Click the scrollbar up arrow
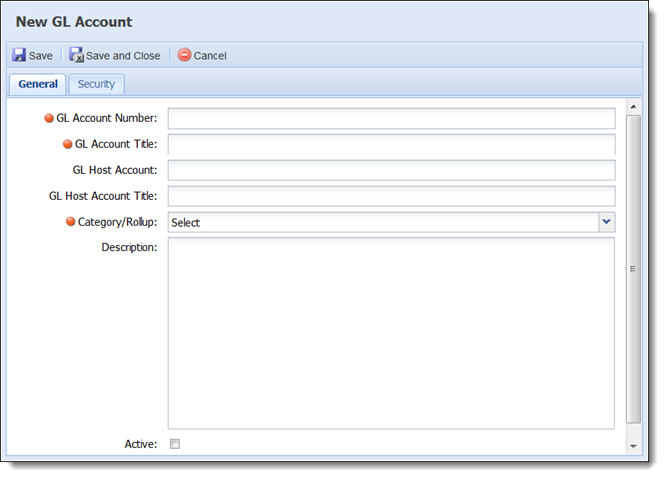664x477 pixels. coord(633,106)
